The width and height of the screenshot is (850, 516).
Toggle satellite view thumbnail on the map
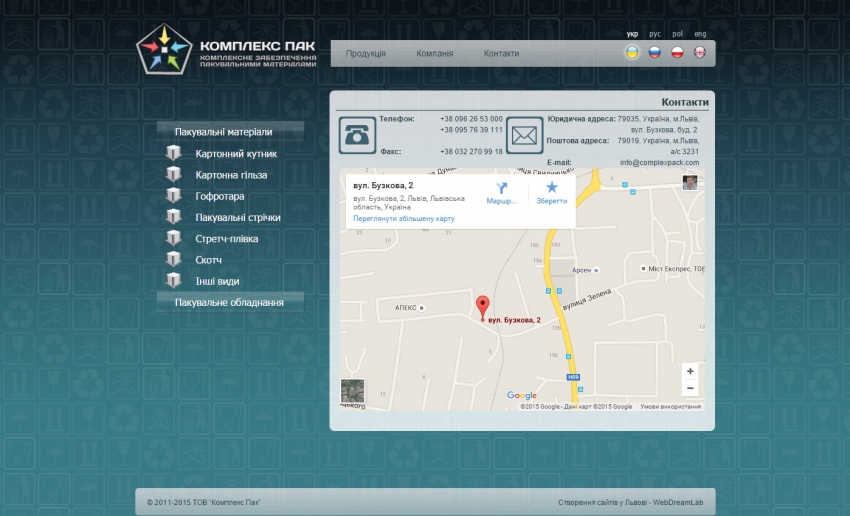point(353,391)
